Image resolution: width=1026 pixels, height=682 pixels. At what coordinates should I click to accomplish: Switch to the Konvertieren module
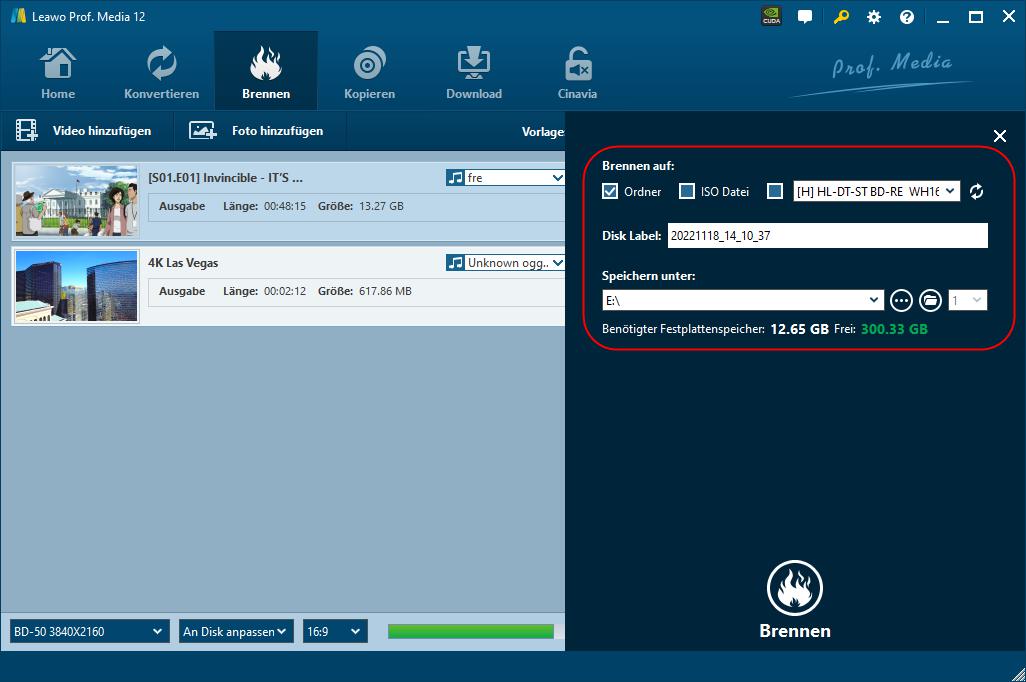point(162,73)
